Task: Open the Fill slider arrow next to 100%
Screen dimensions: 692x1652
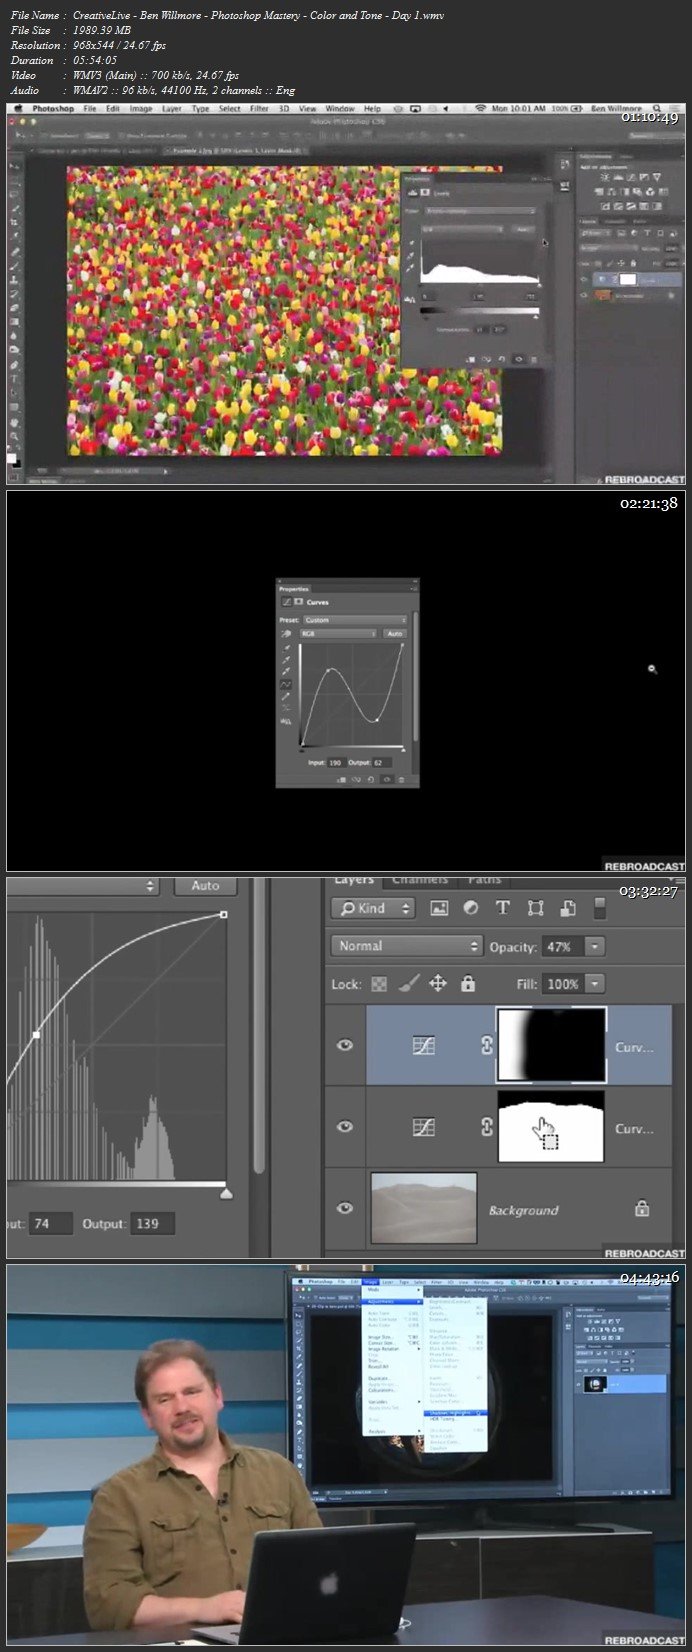Action: 595,984
